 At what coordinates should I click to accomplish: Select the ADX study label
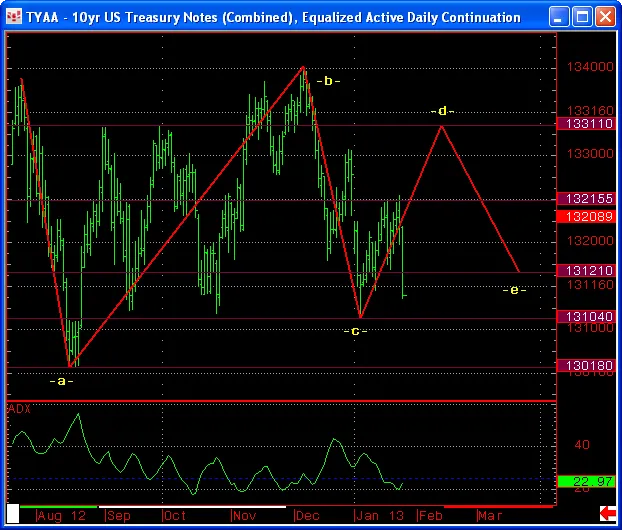[x=19, y=408]
